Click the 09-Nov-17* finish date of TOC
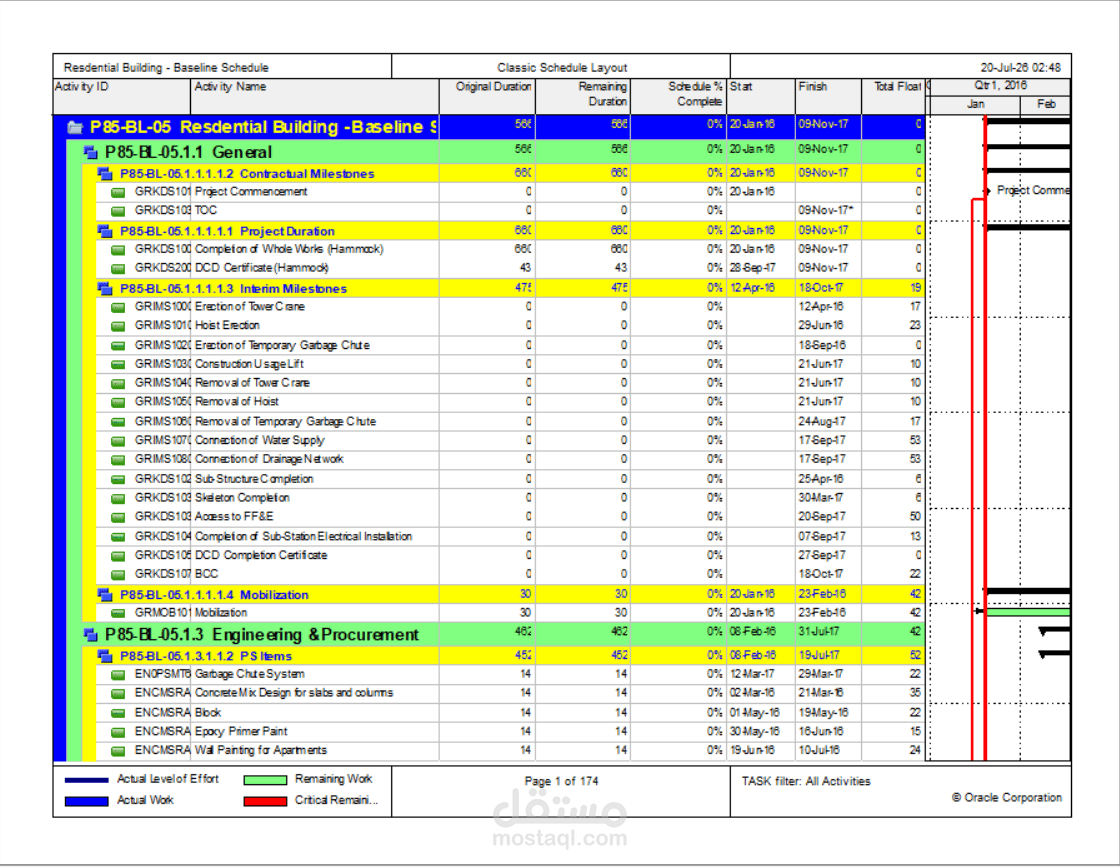This screenshot has height=867, width=1120. [826, 211]
